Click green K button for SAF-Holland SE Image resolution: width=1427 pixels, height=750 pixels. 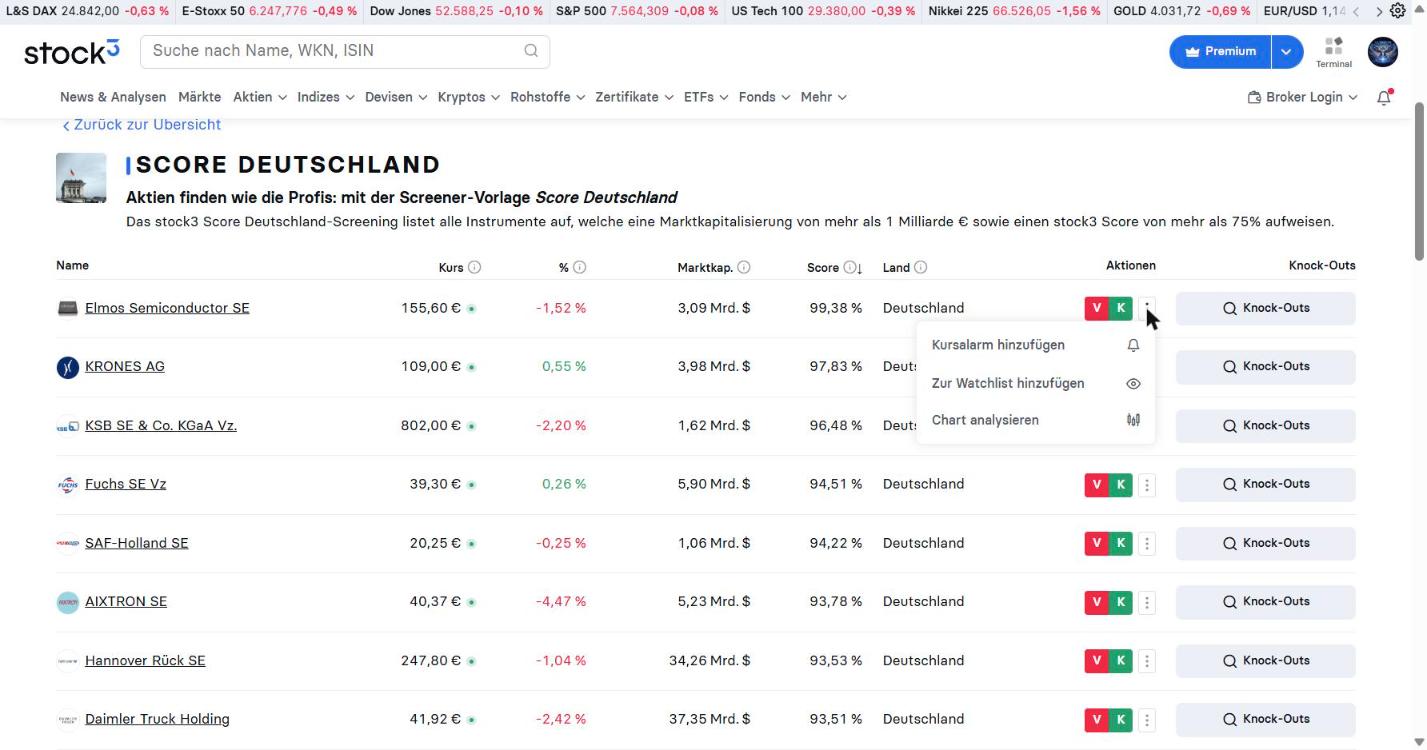[x=1121, y=544]
